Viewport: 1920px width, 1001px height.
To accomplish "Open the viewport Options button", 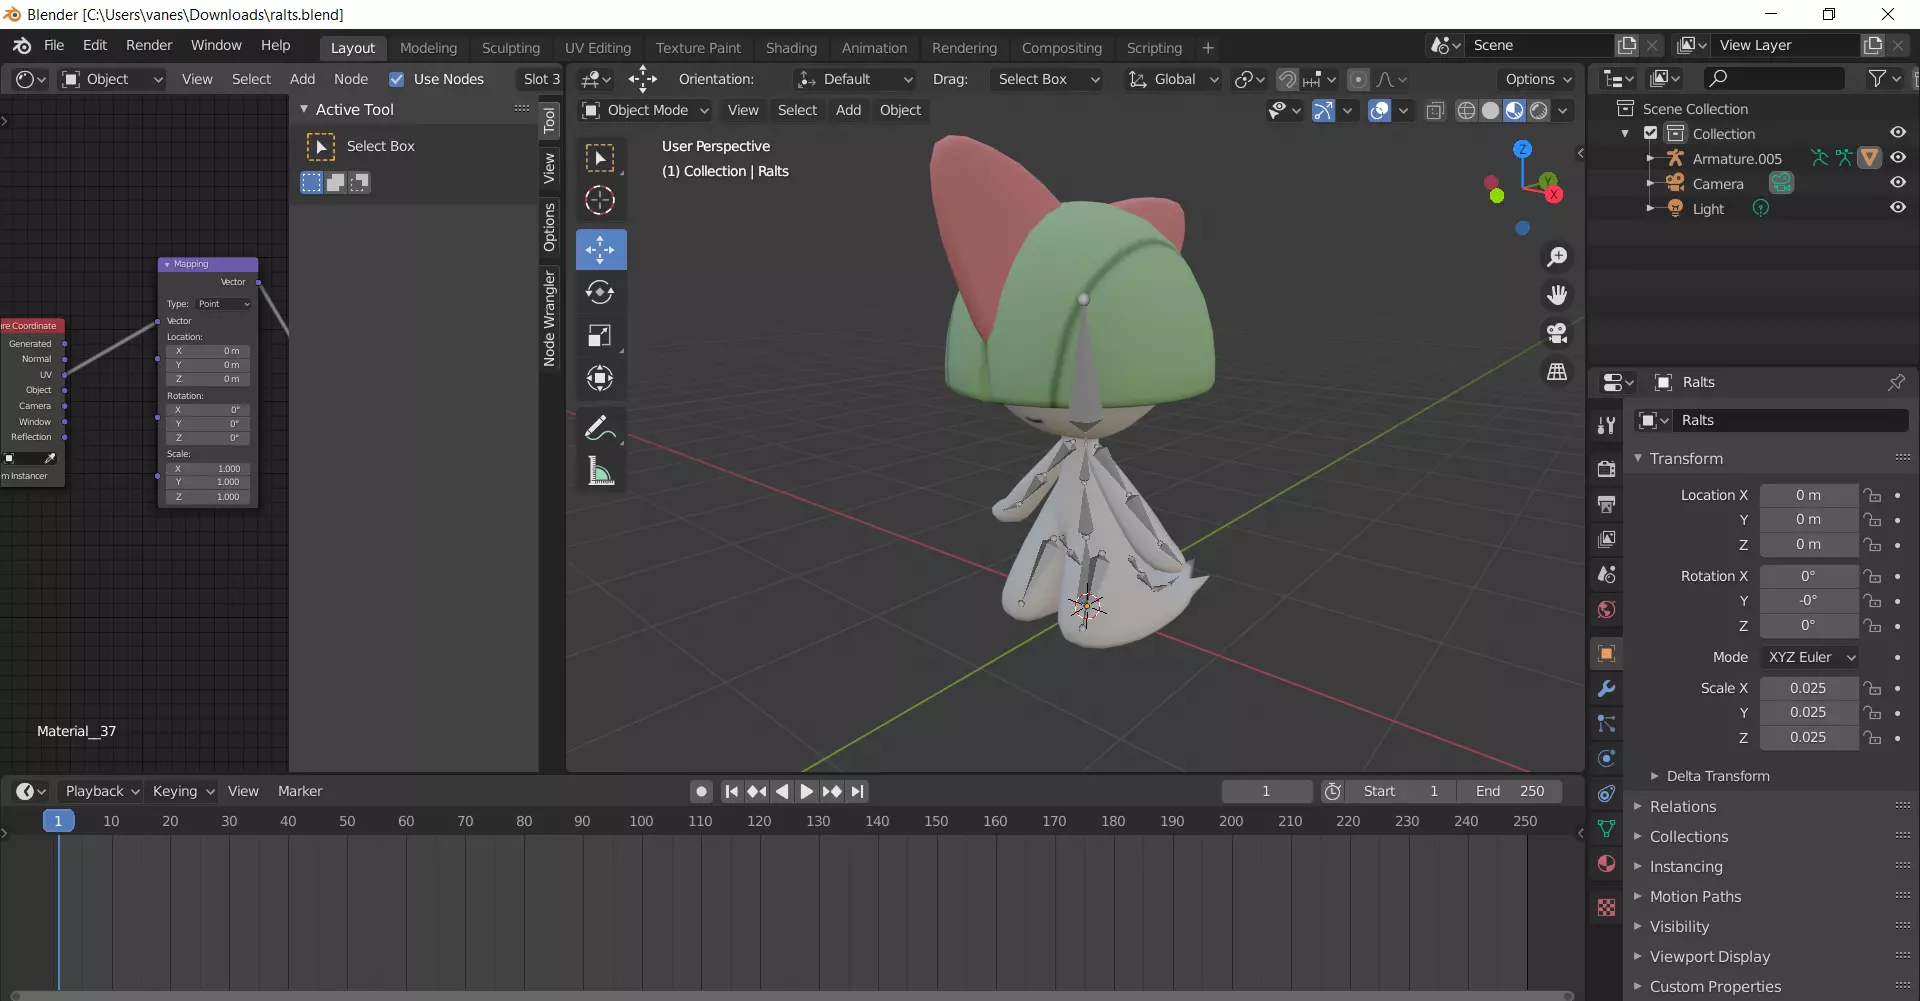I will (x=1538, y=79).
